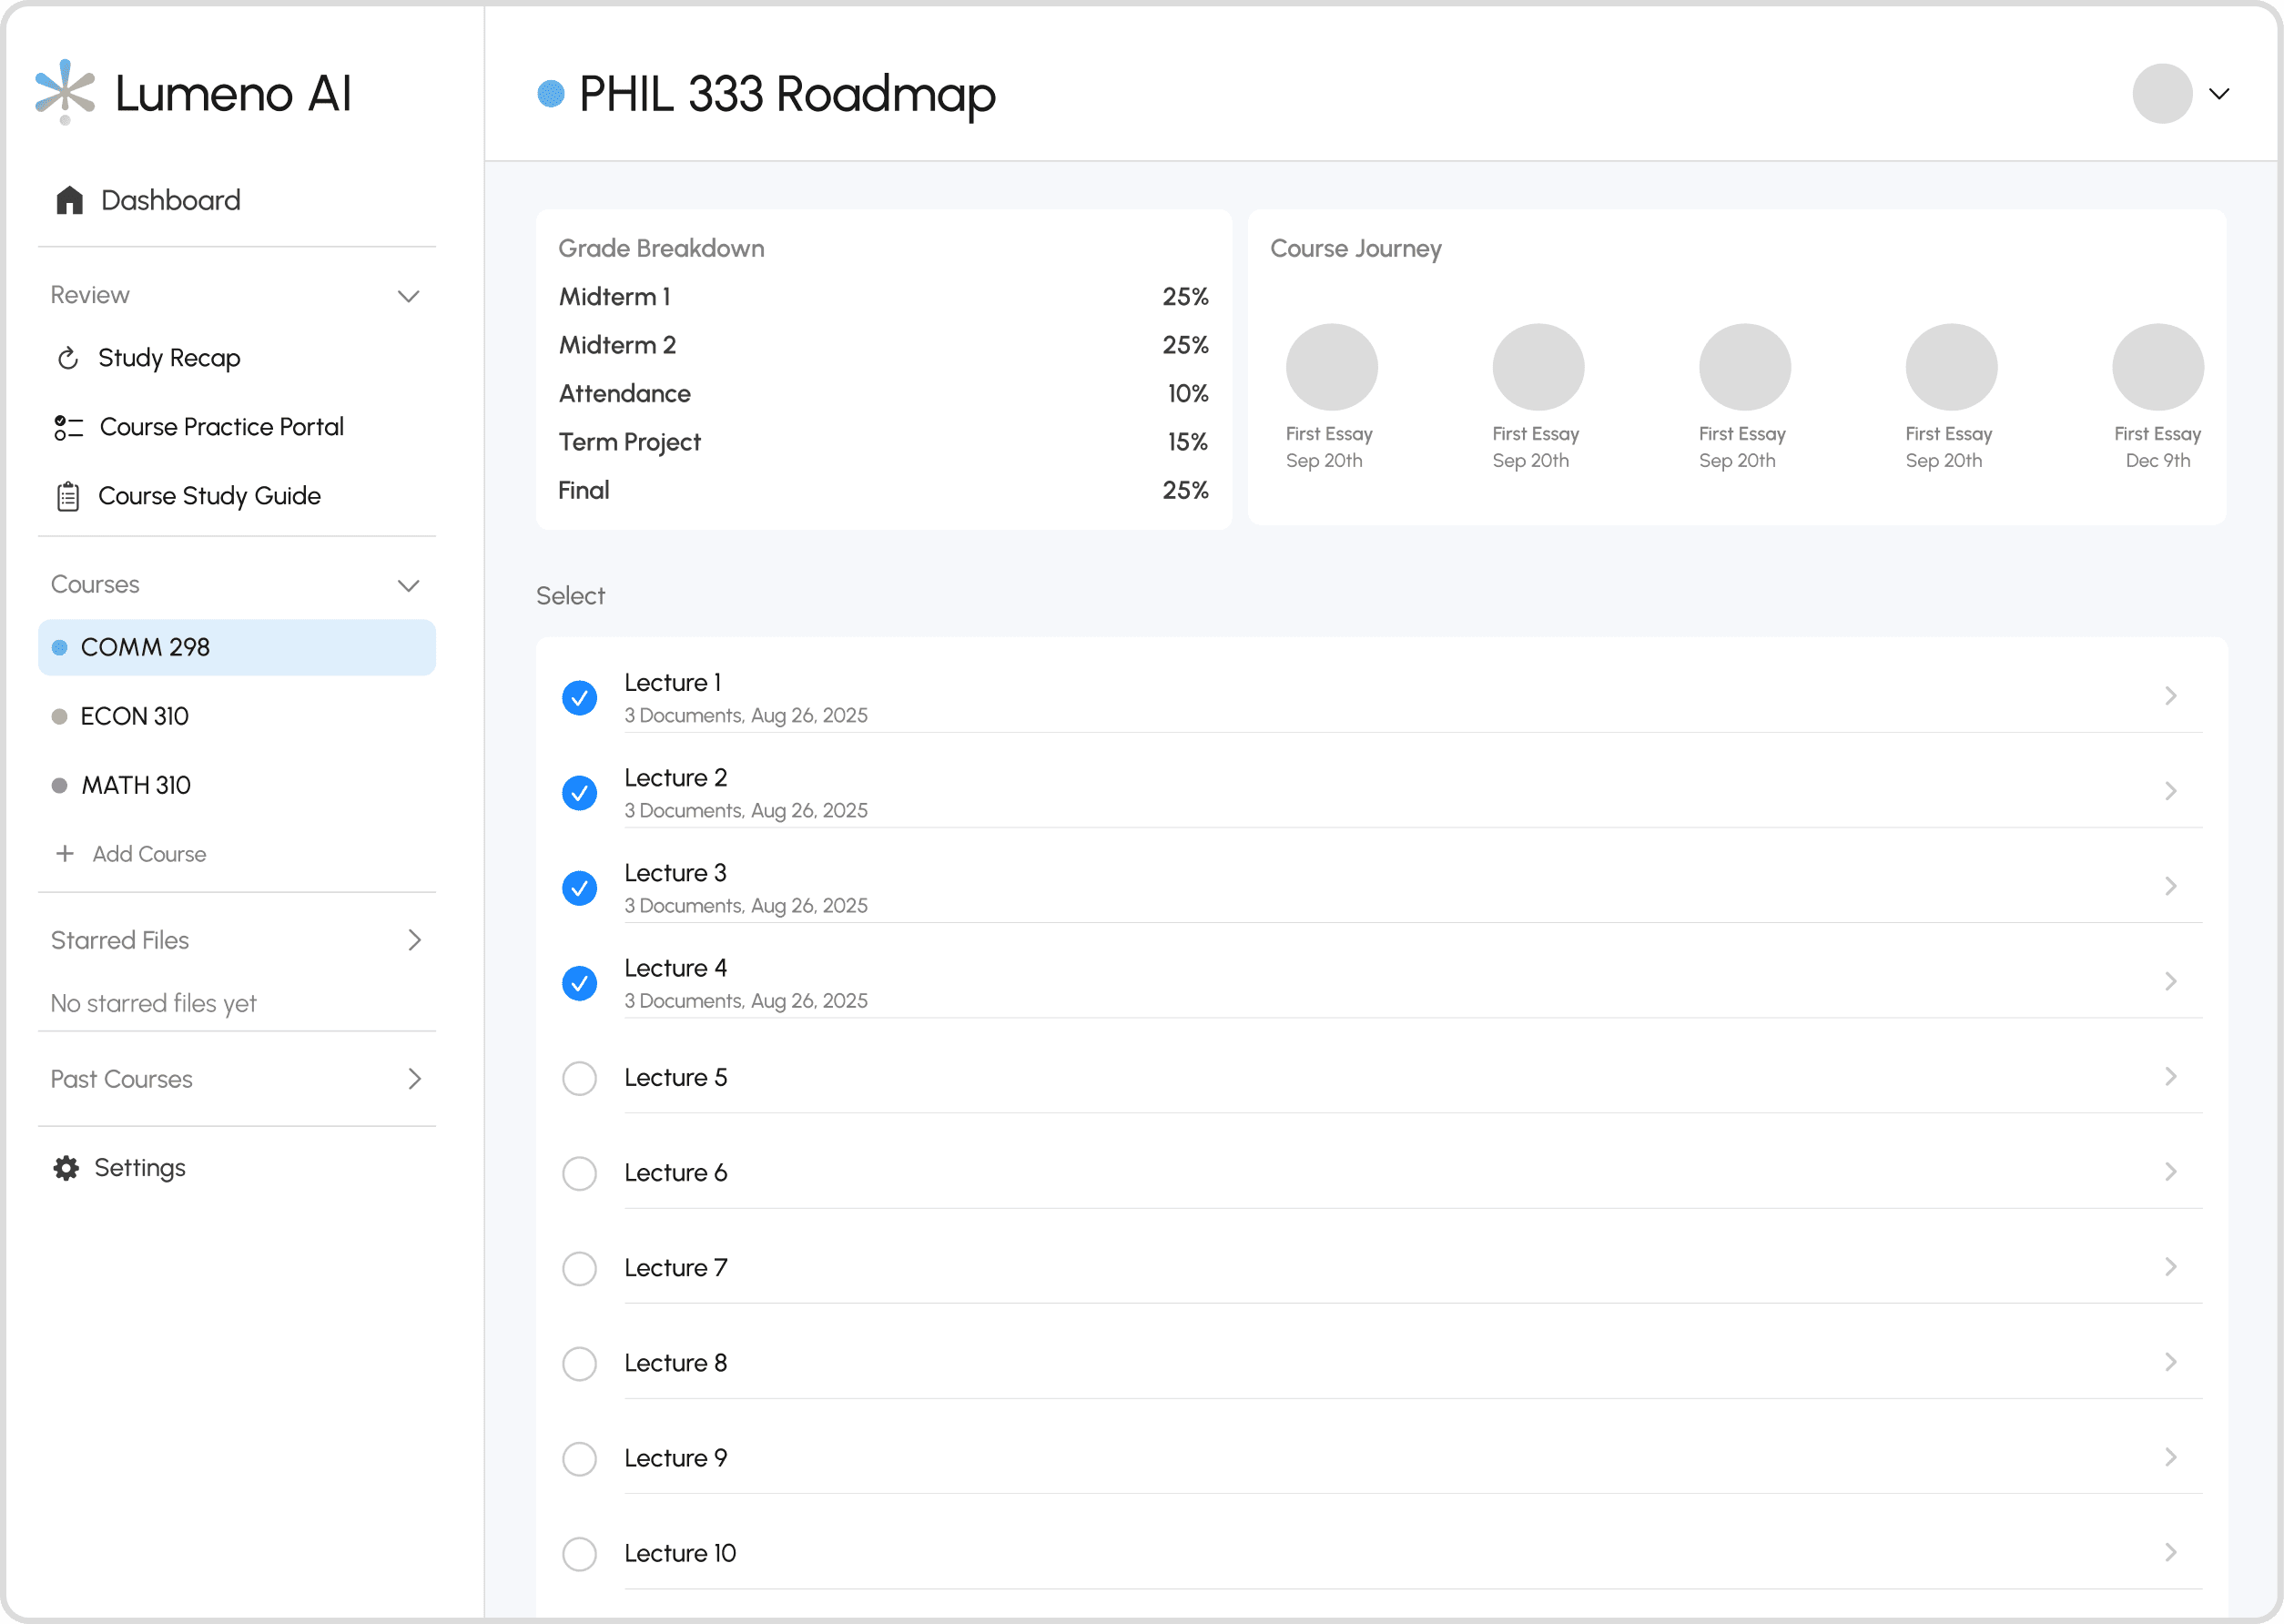Click the Course Practice Portal checklist icon
The image size is (2284, 1624).
[x=68, y=428]
